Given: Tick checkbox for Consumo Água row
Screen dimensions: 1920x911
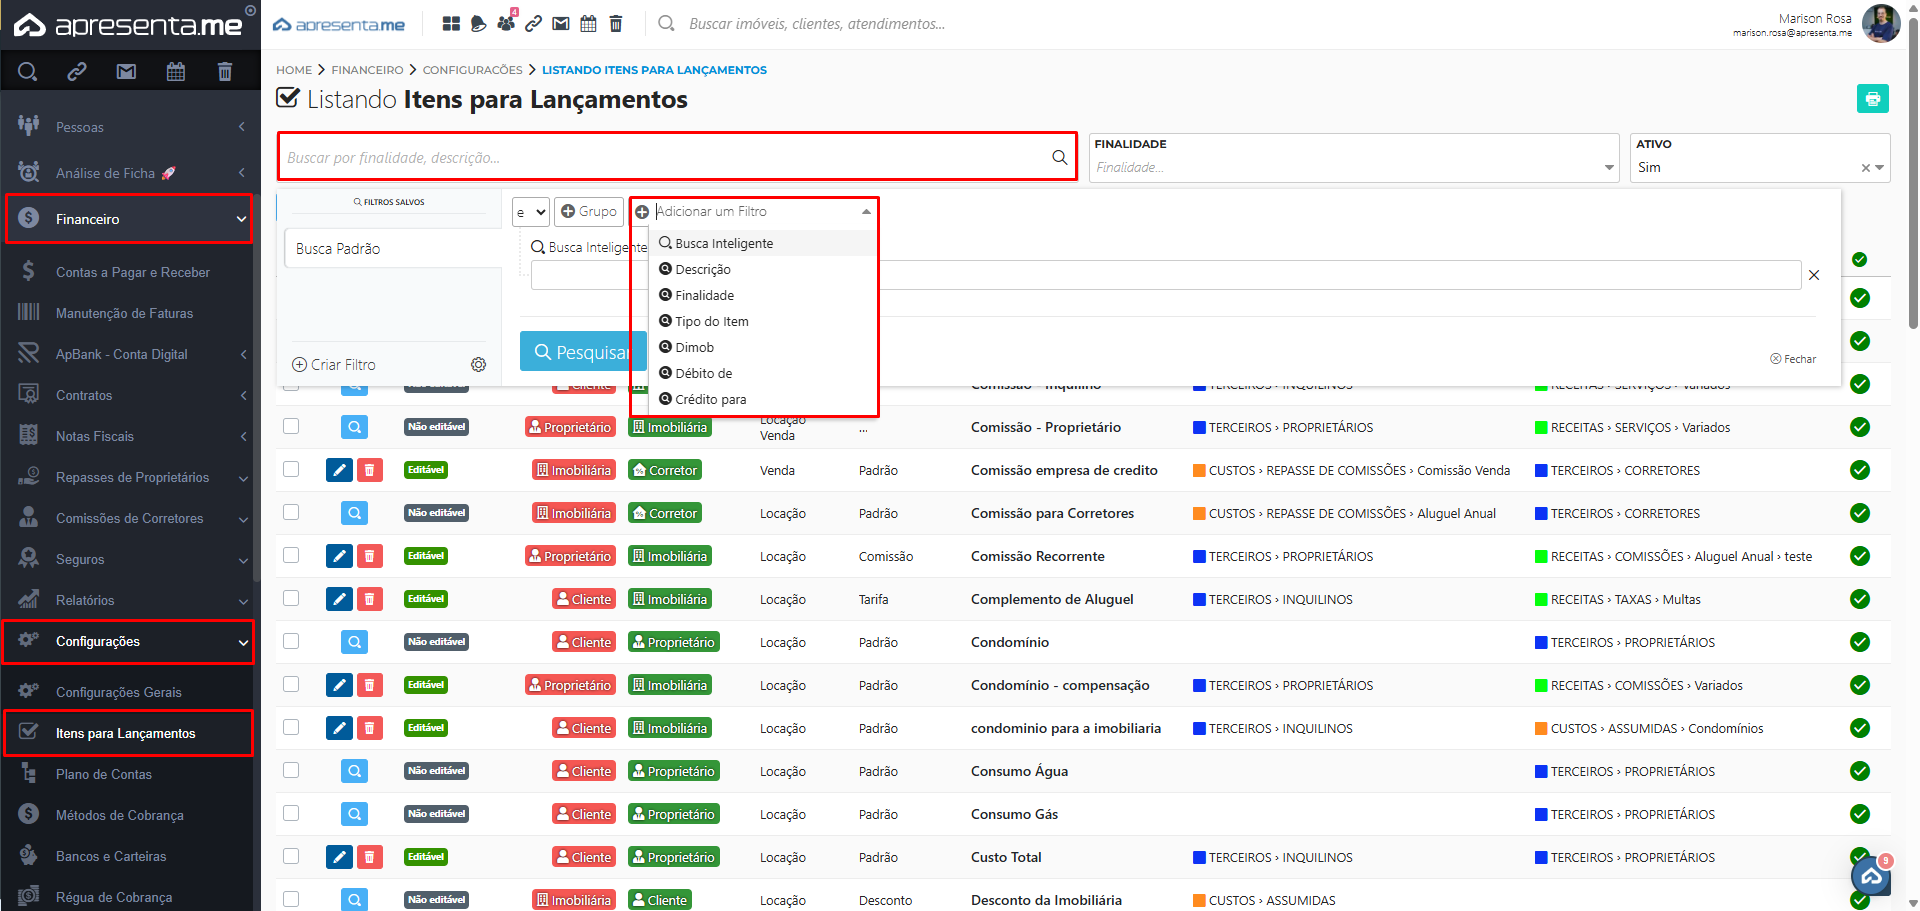Looking at the screenshot, I should (291, 770).
